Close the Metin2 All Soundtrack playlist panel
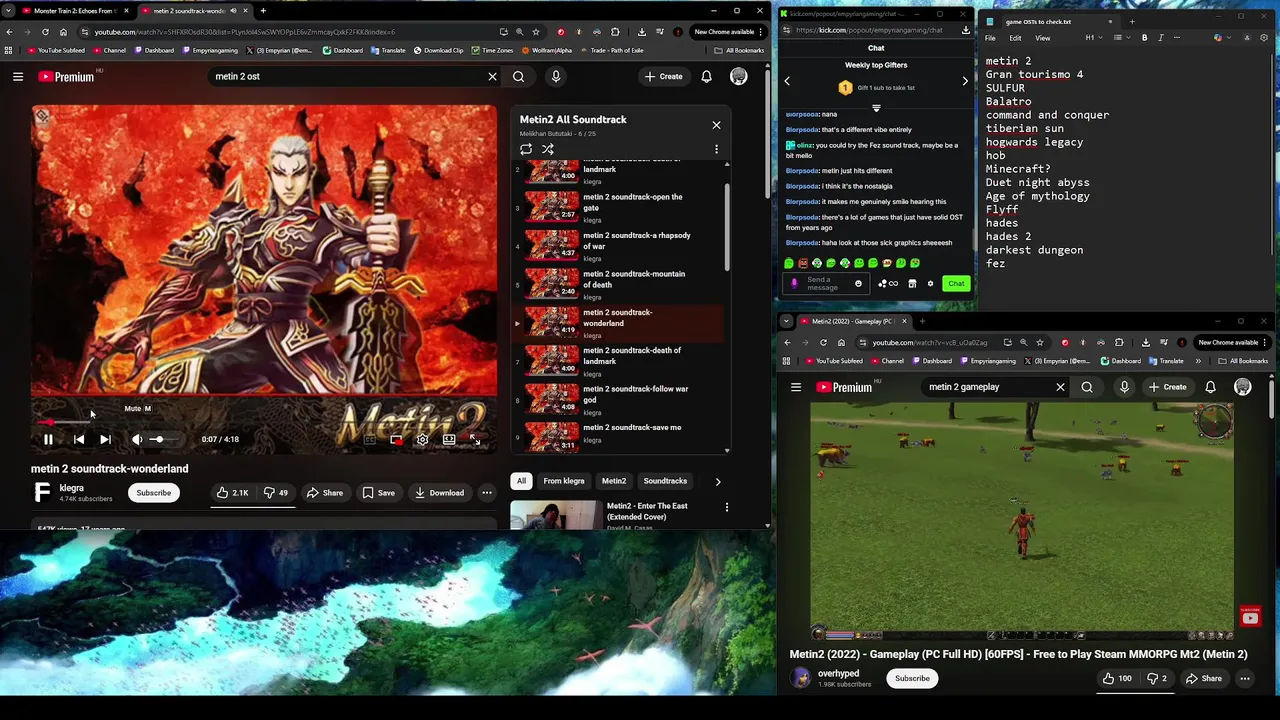1280x720 pixels. coord(716,125)
